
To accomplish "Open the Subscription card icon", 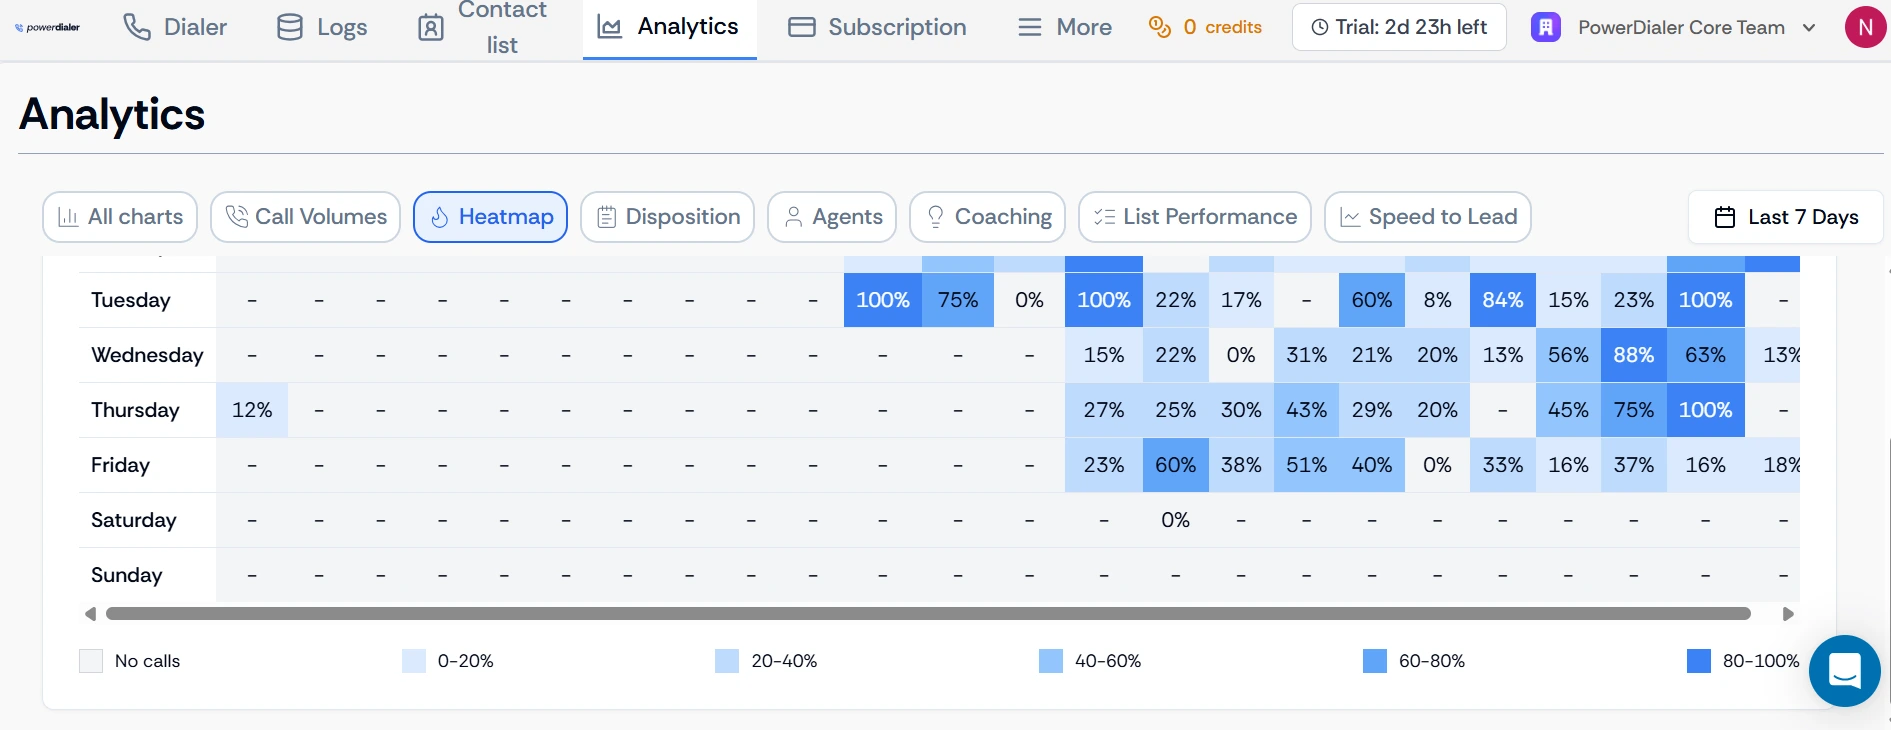I will 801,26.
